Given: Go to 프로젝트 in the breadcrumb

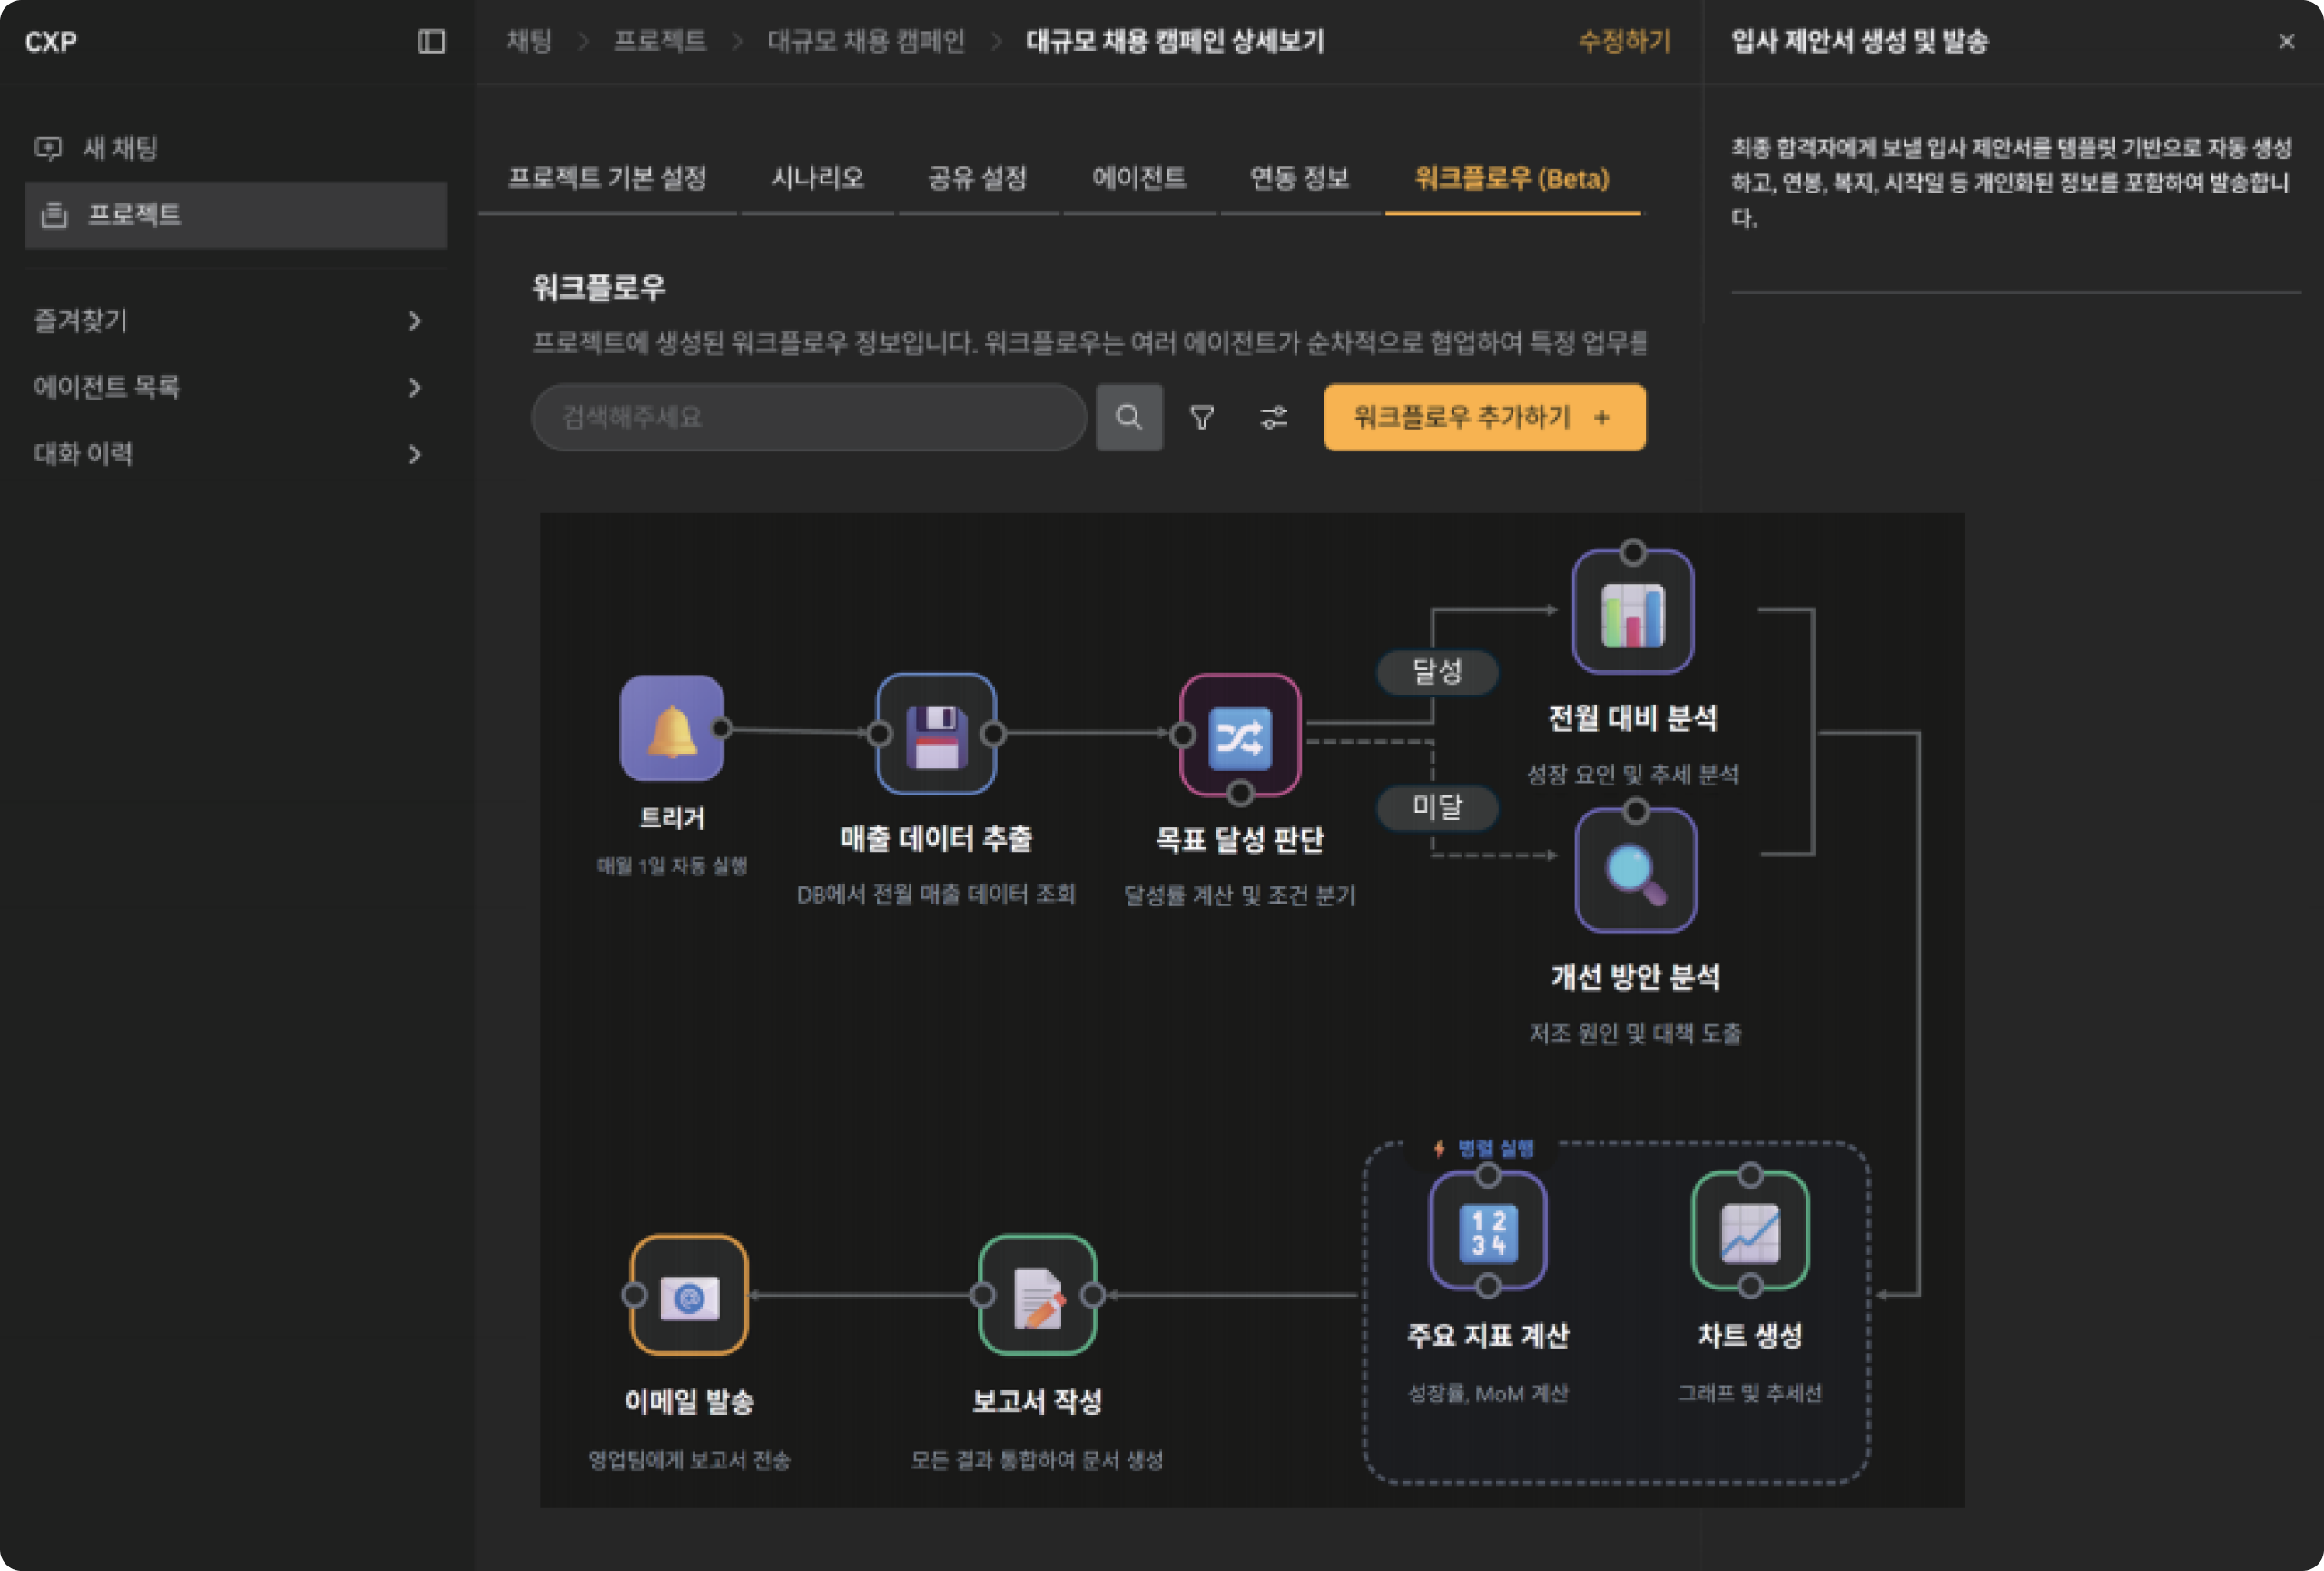Looking at the screenshot, I should click(659, 41).
